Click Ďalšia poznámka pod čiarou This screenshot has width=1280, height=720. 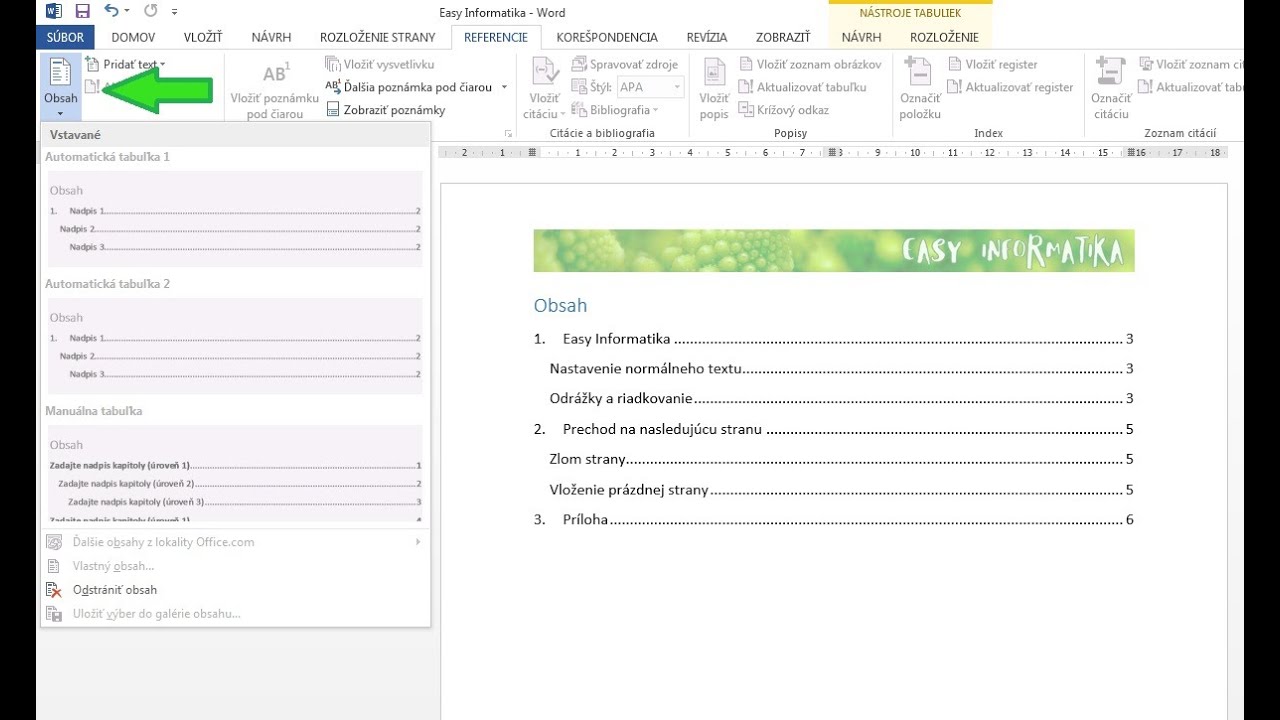(409, 87)
